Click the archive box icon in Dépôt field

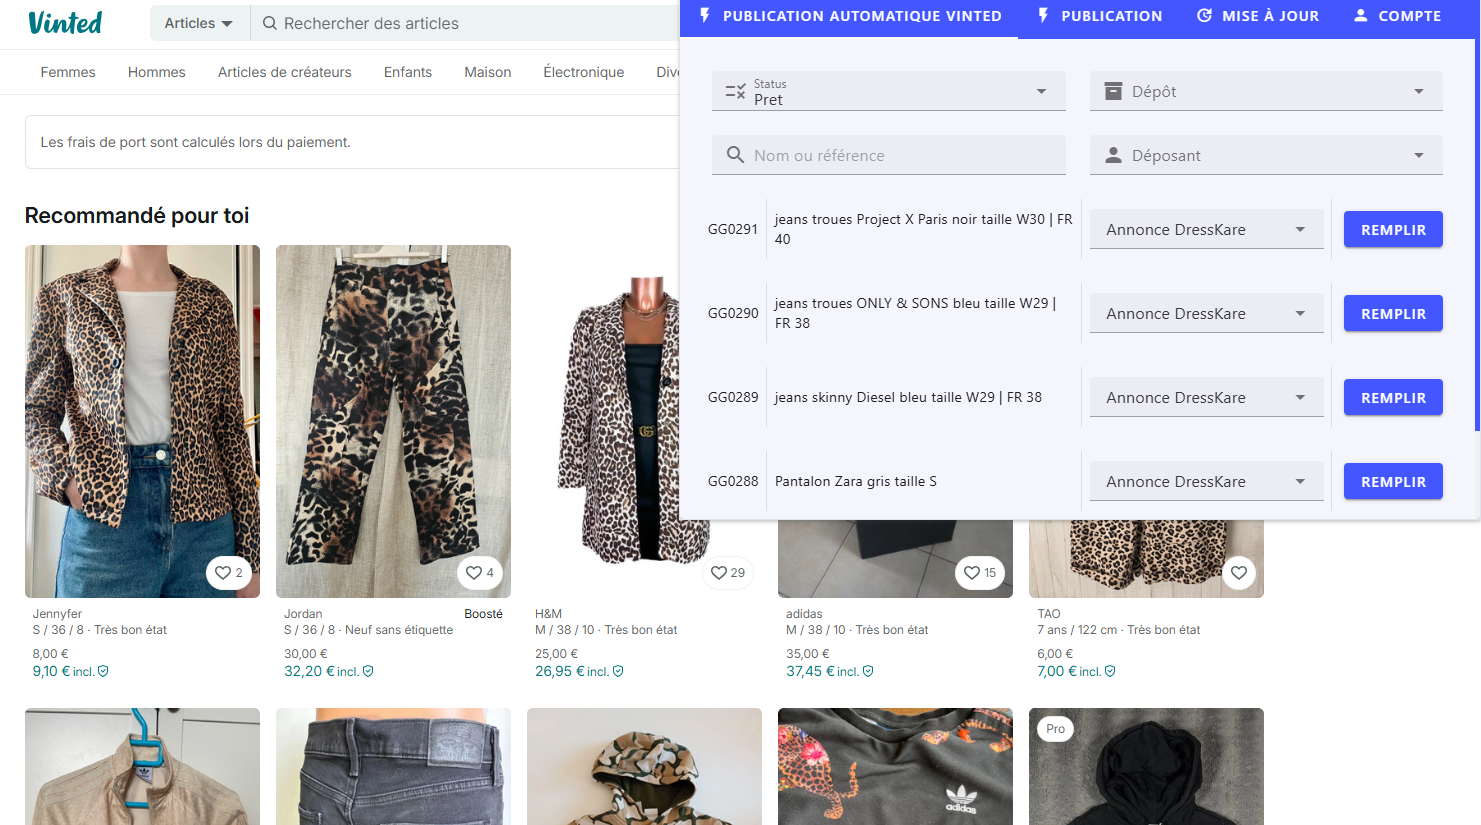(1113, 91)
